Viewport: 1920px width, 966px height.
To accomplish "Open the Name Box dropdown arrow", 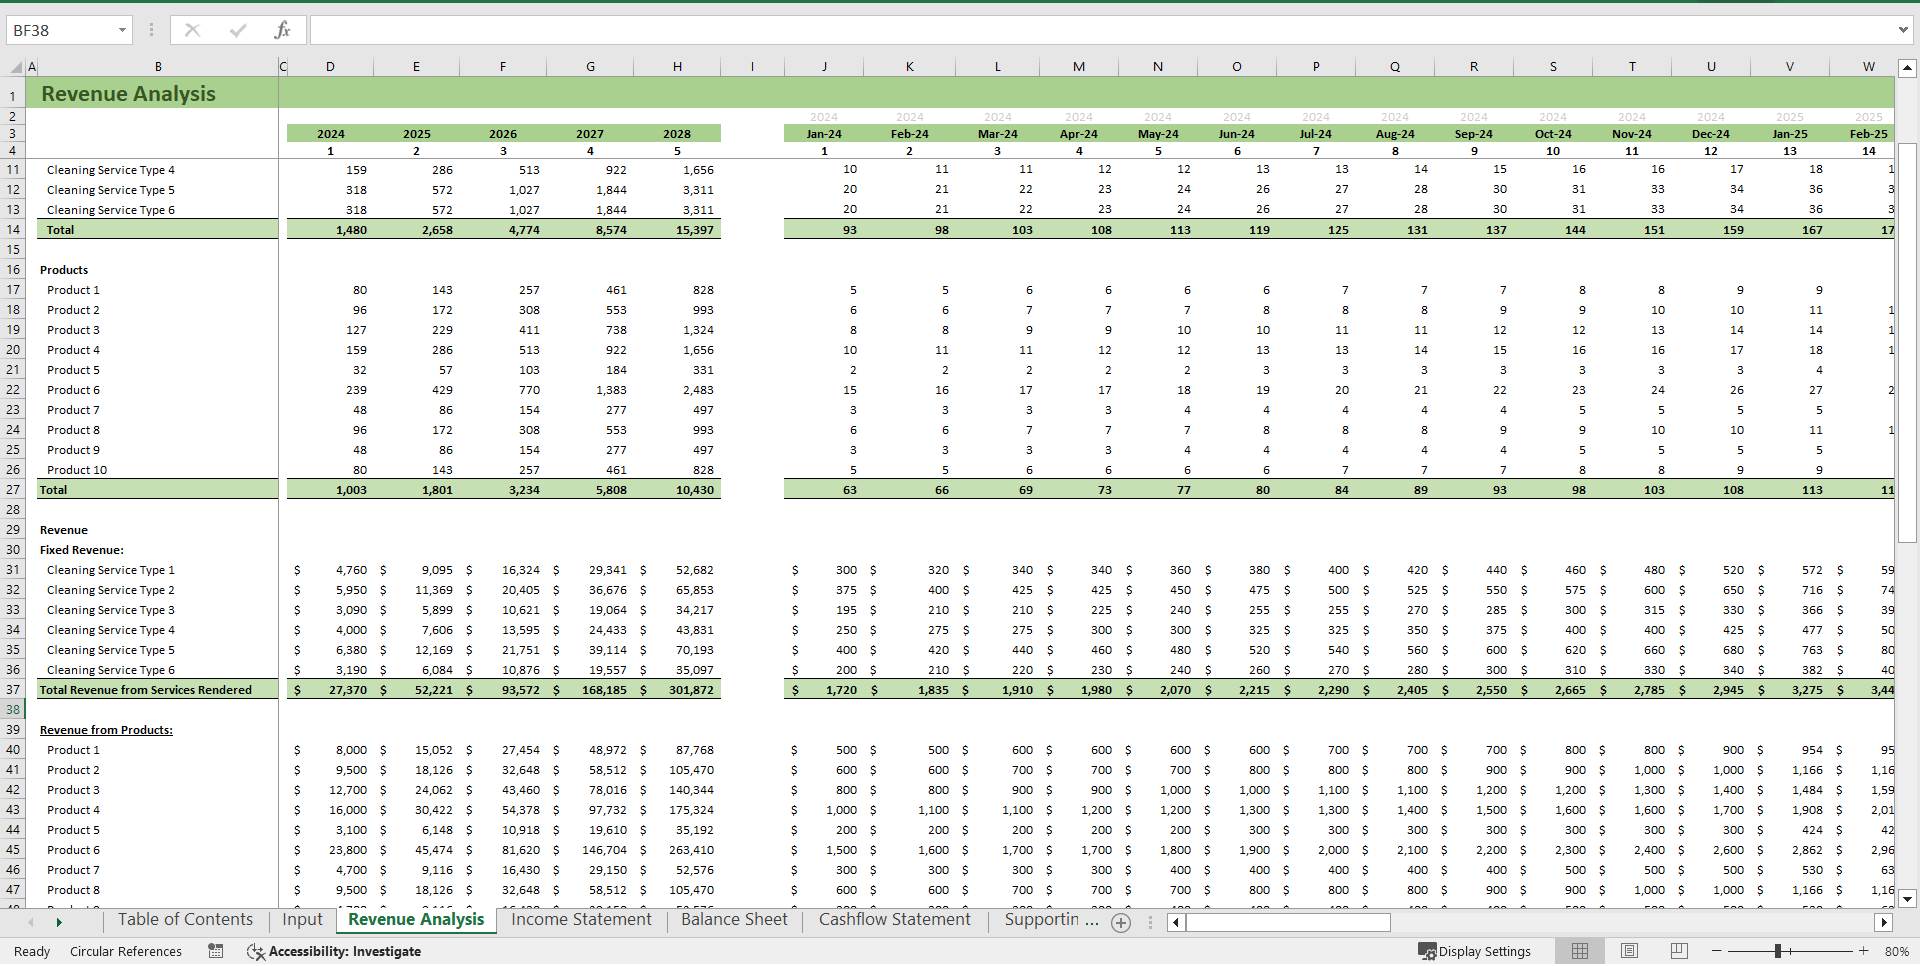I will coord(122,30).
